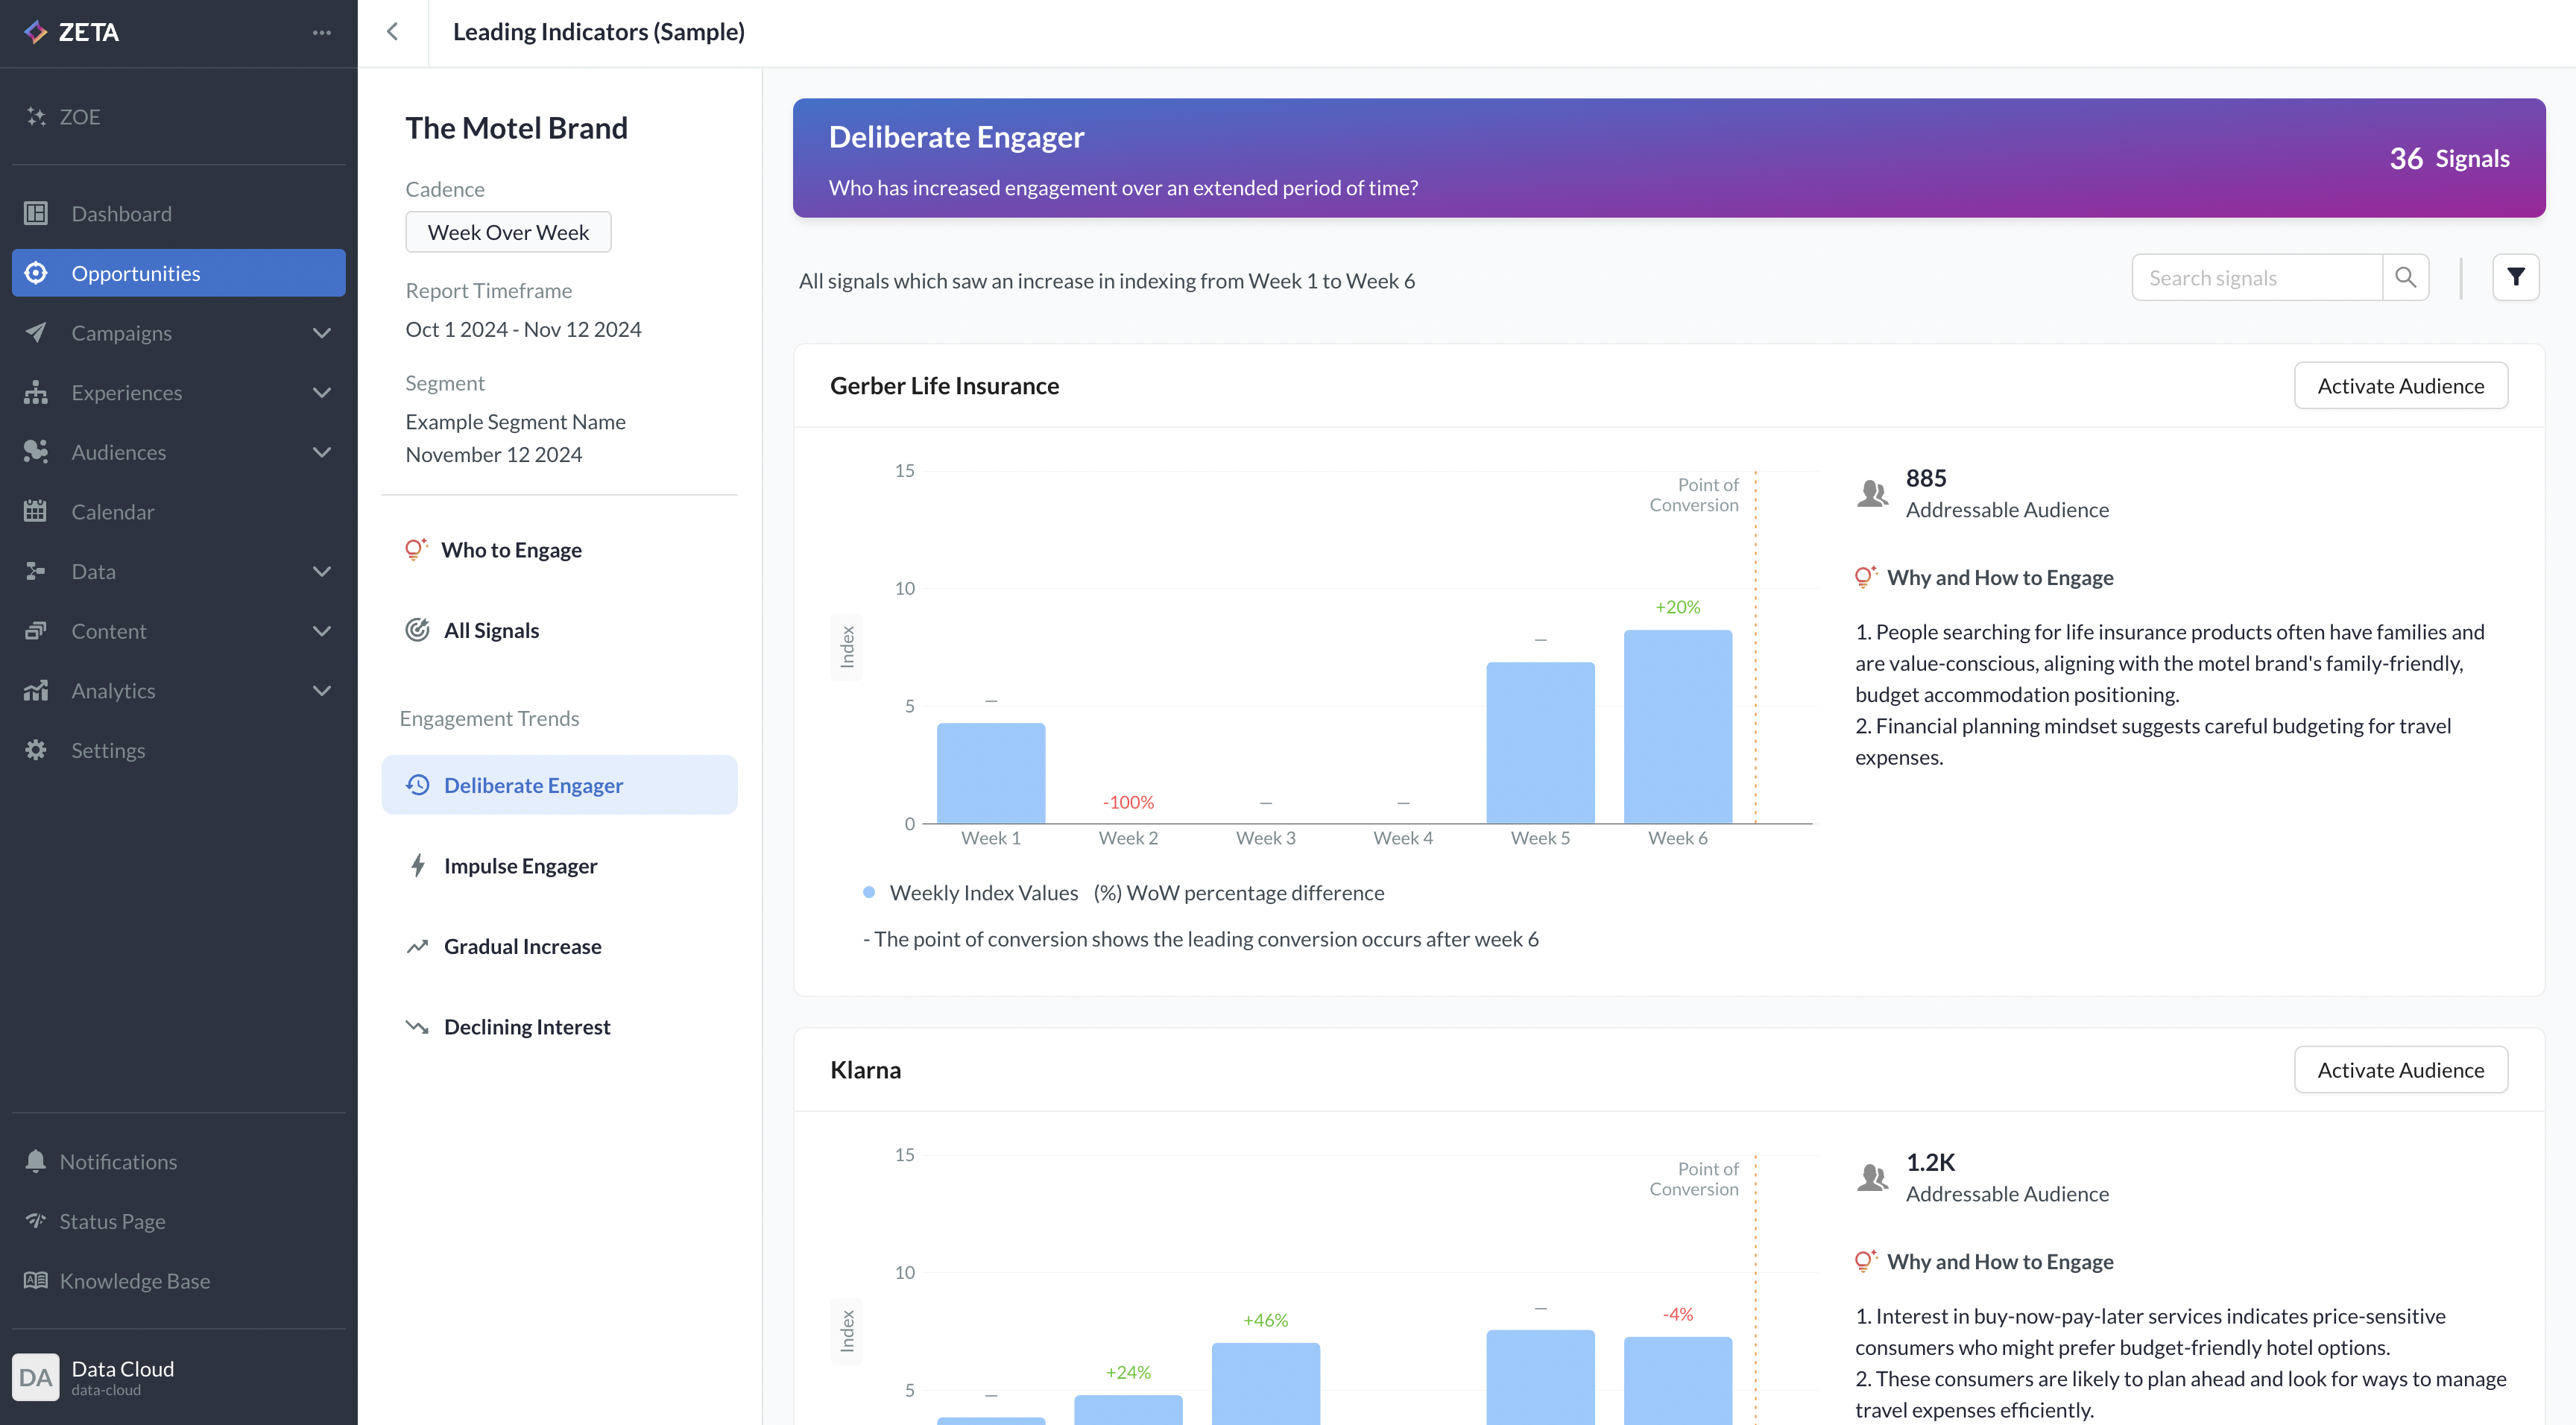Image resolution: width=2576 pixels, height=1425 pixels.
Task: Activate Audience for Gerber Life Insurance
Action: pos(2400,386)
